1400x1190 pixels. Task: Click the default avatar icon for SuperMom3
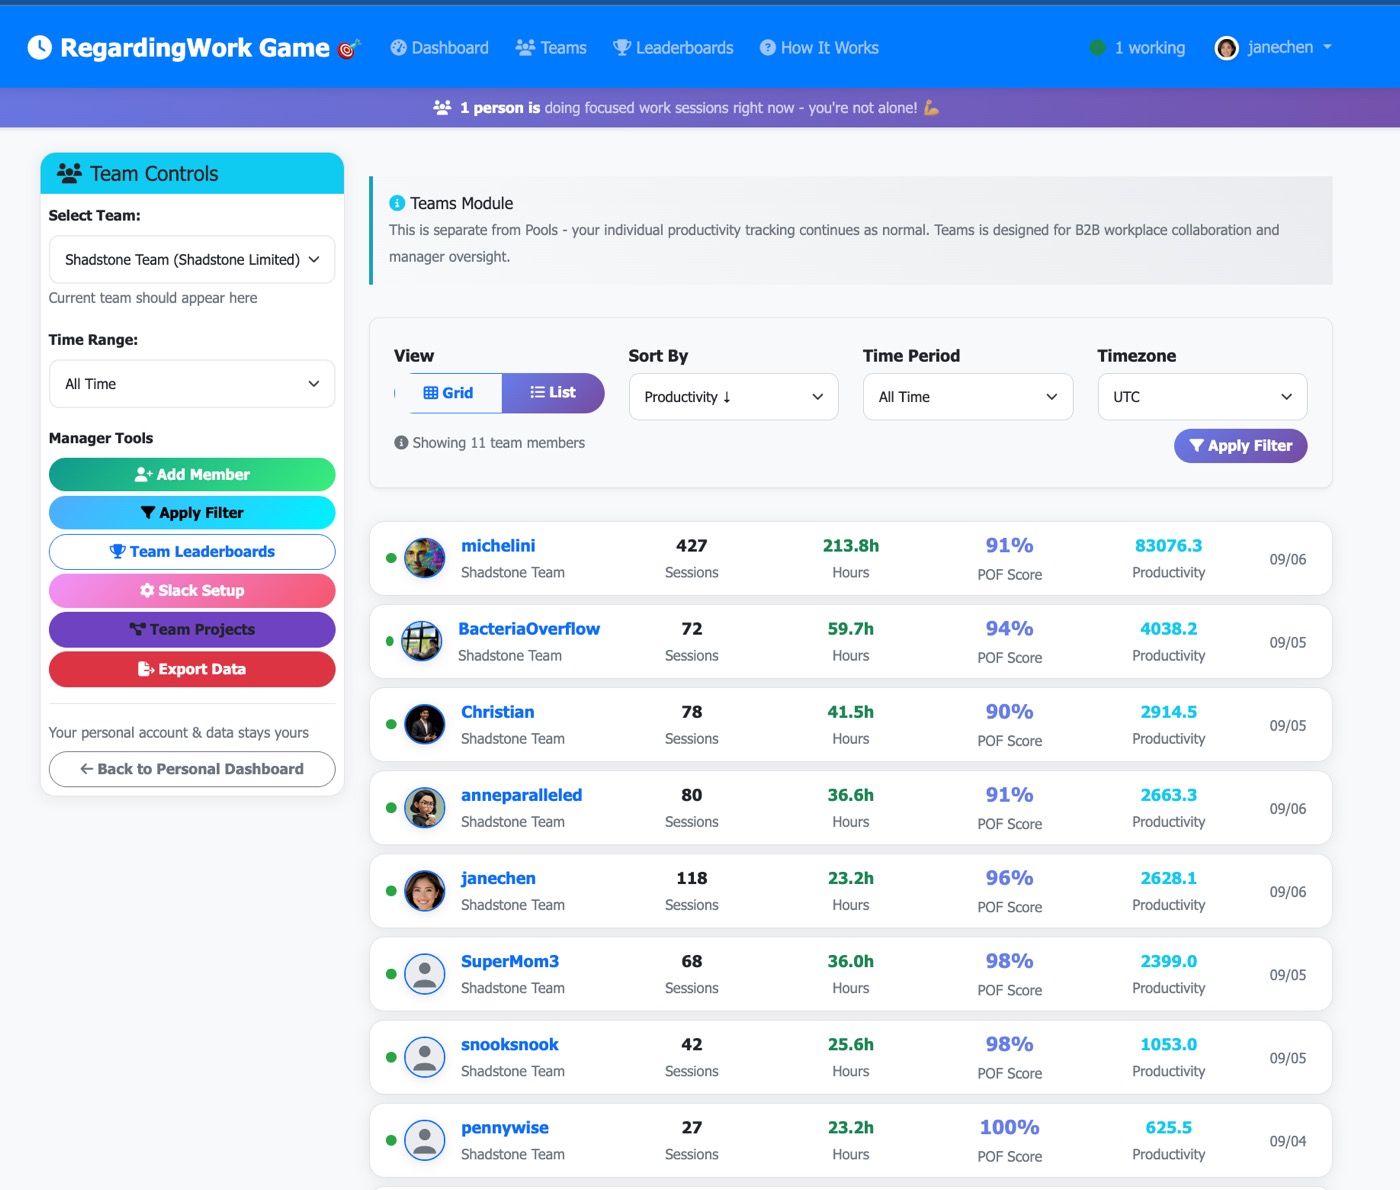424,974
